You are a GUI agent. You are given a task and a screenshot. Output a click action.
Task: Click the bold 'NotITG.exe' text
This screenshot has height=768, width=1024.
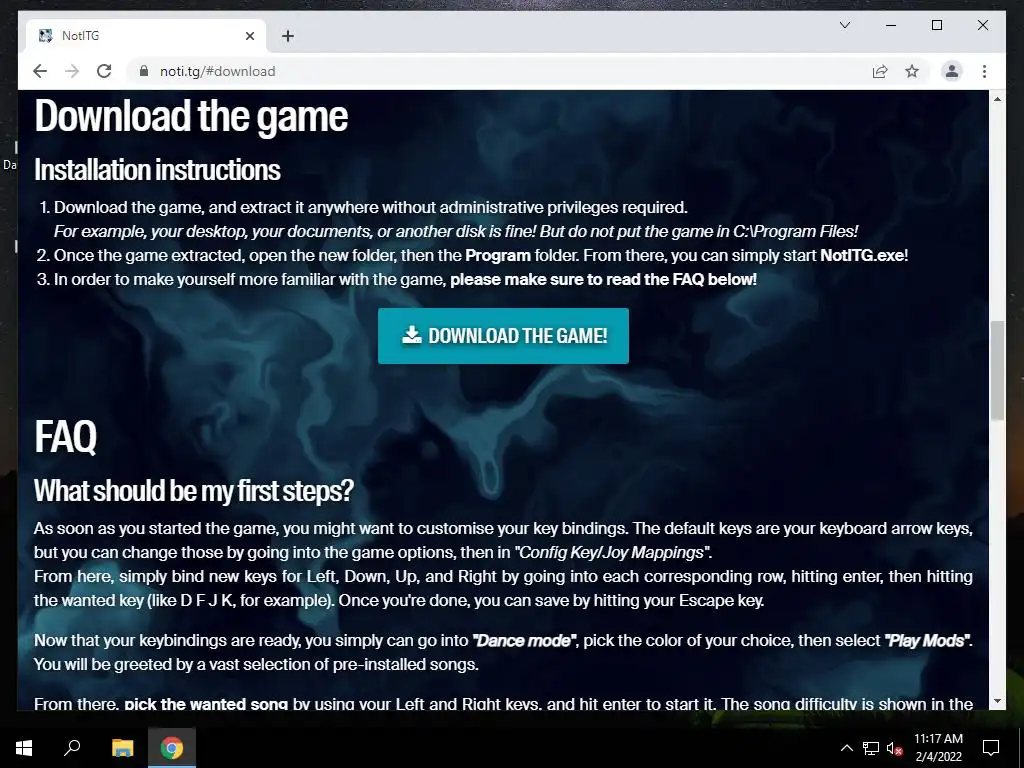(x=863, y=255)
